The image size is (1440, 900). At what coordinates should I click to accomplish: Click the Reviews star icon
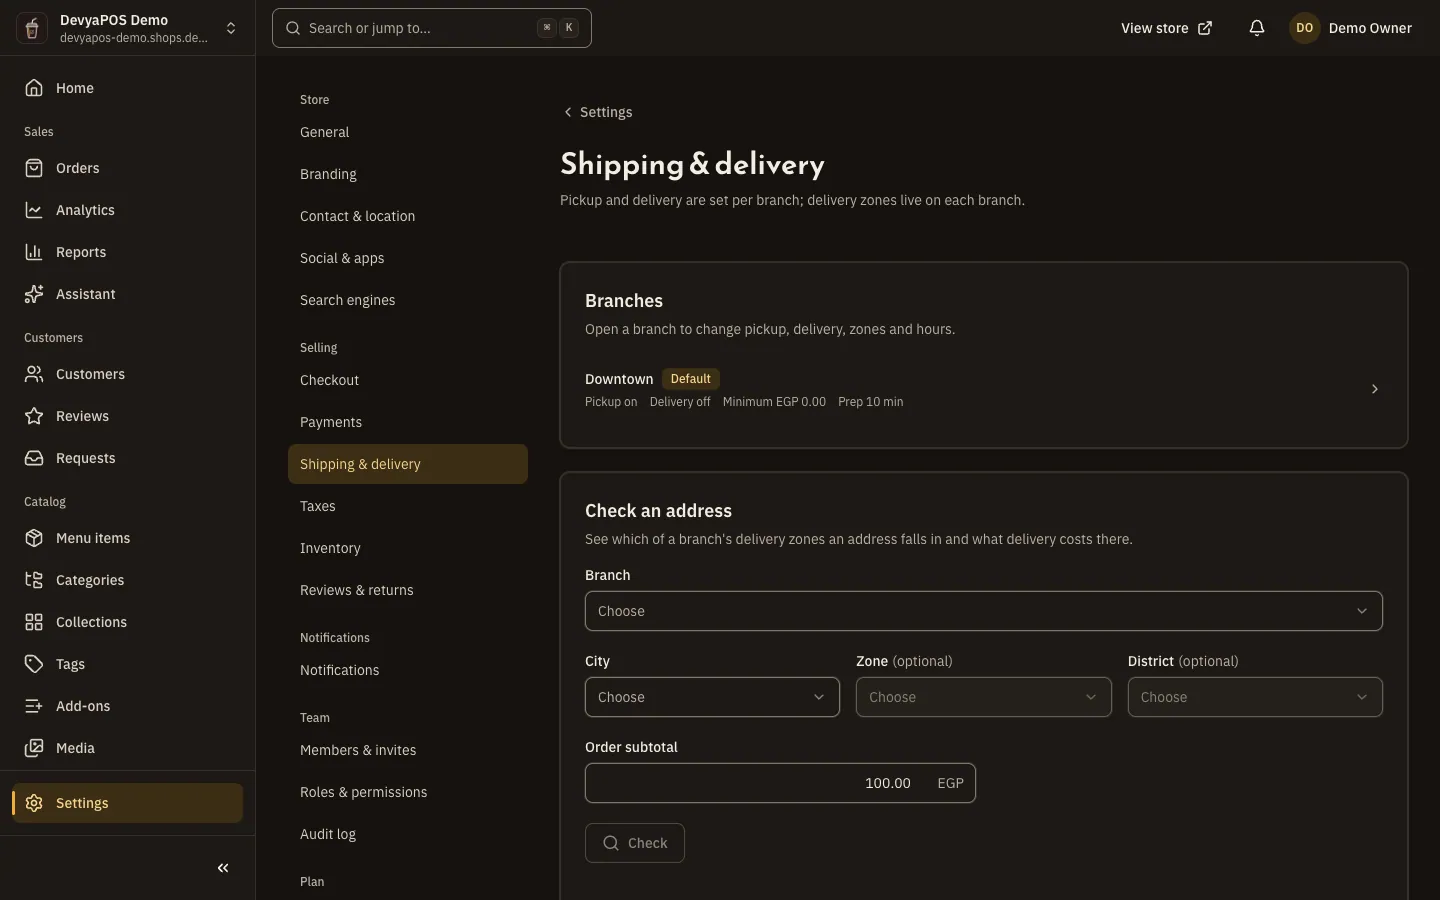coord(34,416)
